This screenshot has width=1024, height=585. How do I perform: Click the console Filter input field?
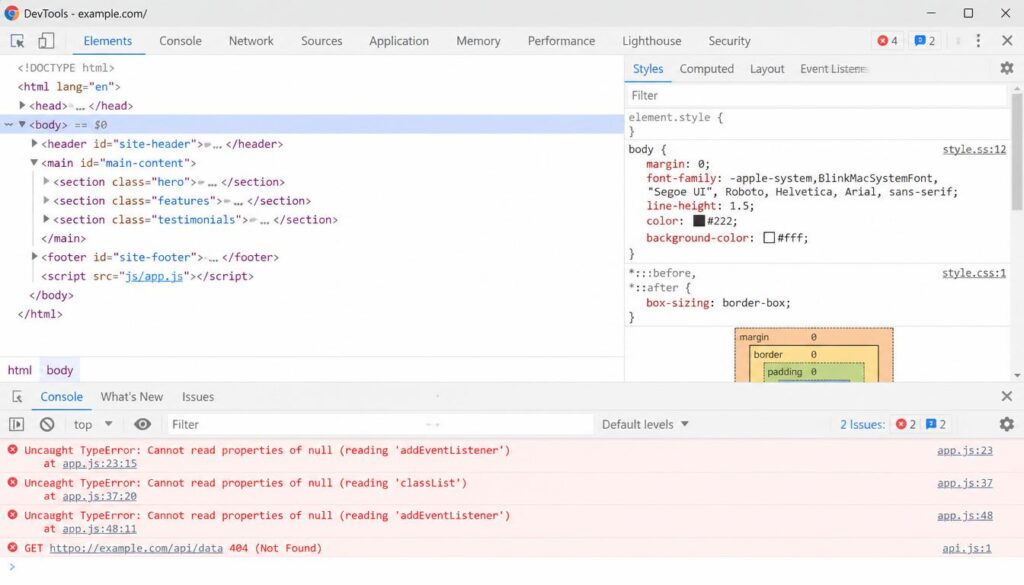379,424
